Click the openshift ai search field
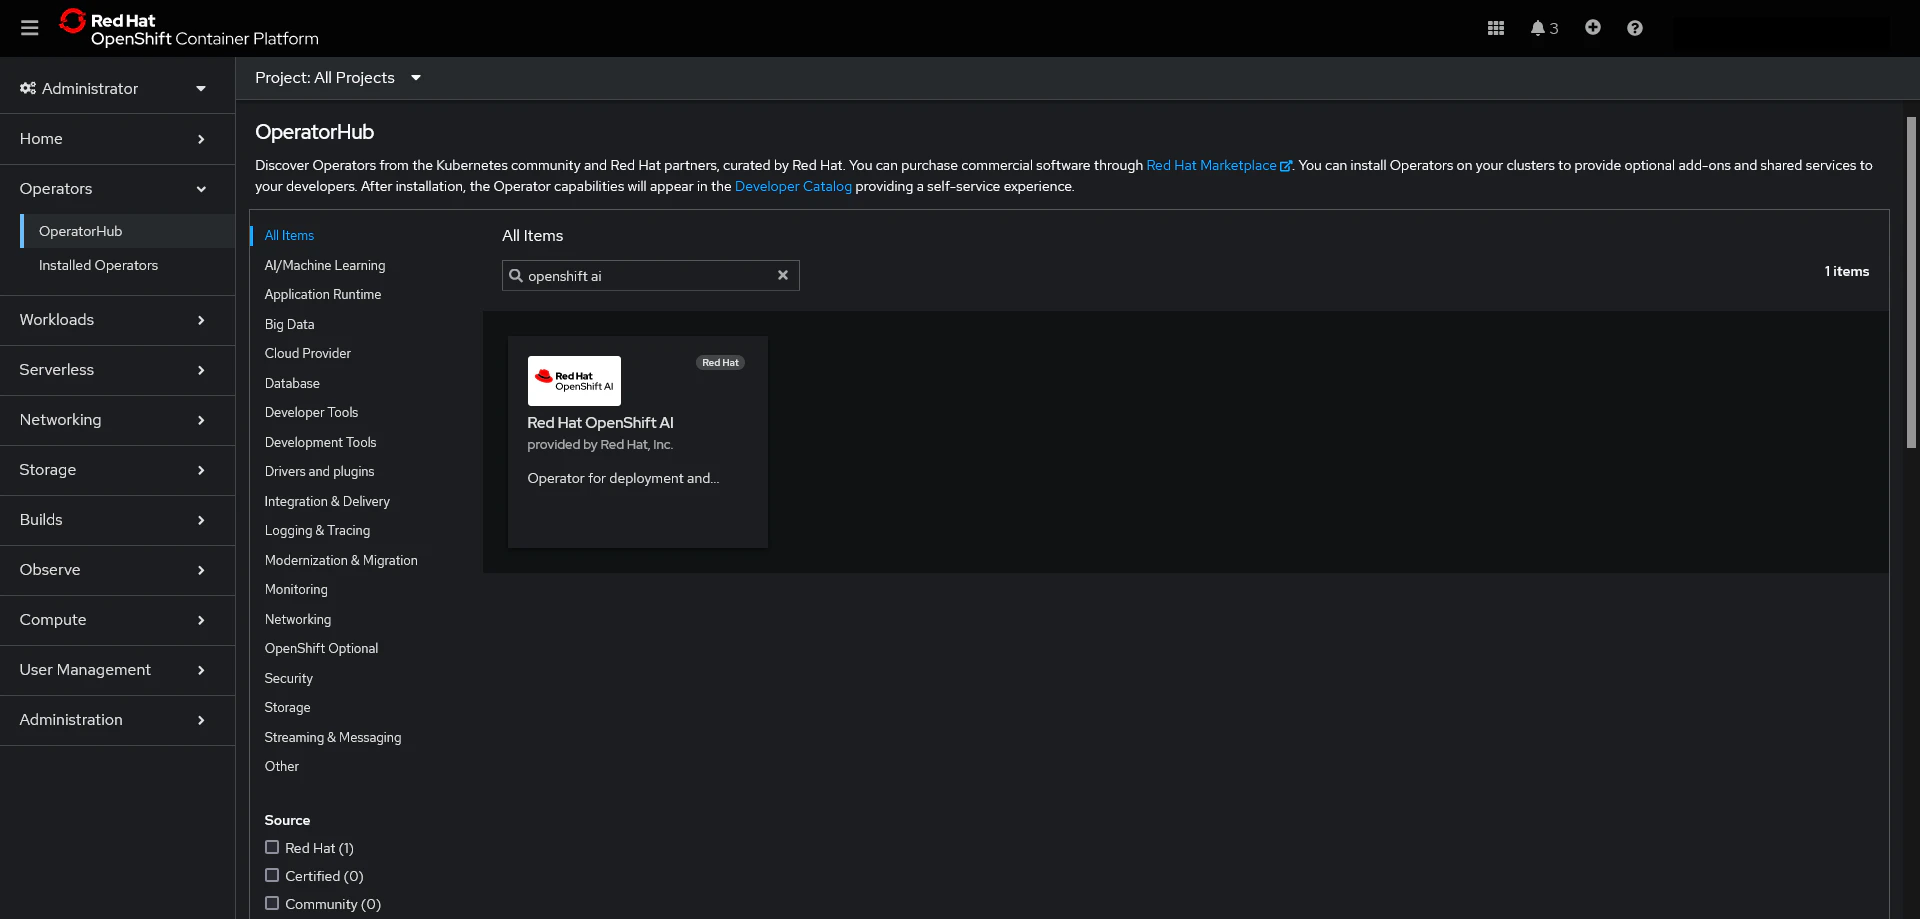The image size is (1920, 919). tap(651, 276)
